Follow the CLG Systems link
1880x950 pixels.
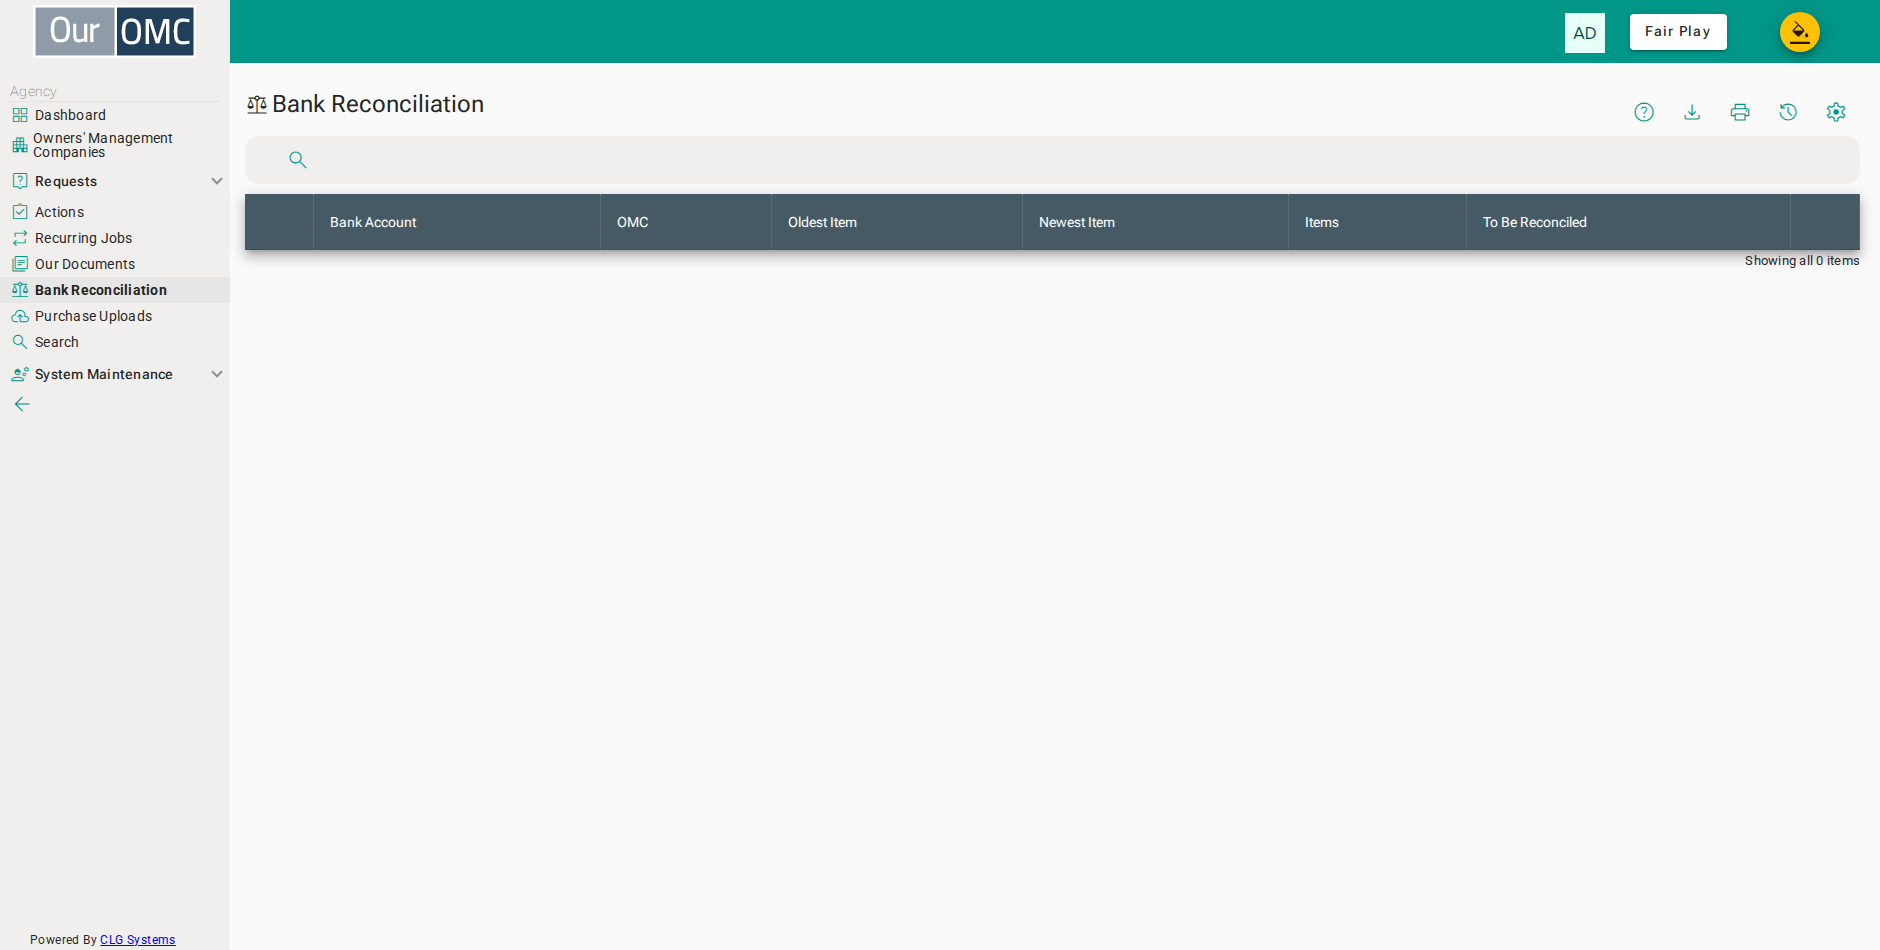point(137,940)
